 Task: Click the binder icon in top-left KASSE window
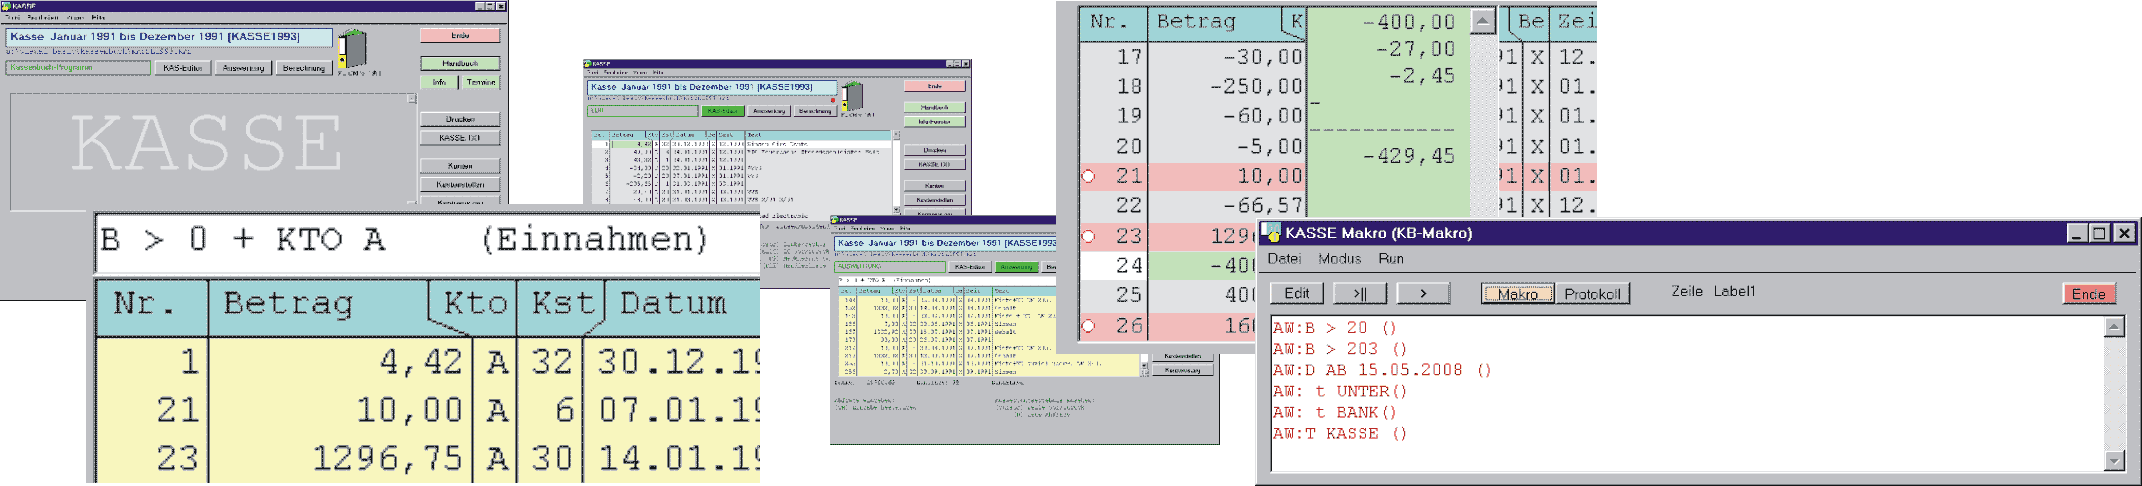tap(352, 48)
